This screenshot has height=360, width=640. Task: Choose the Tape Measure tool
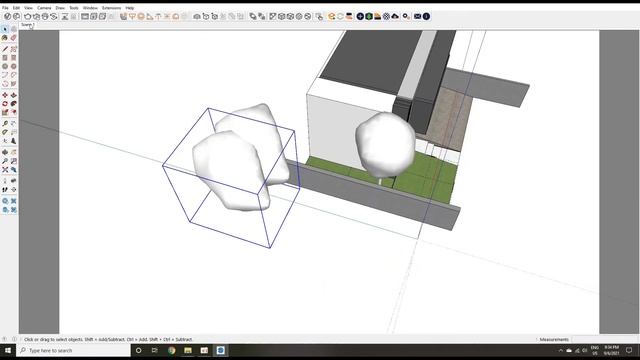click(5, 123)
